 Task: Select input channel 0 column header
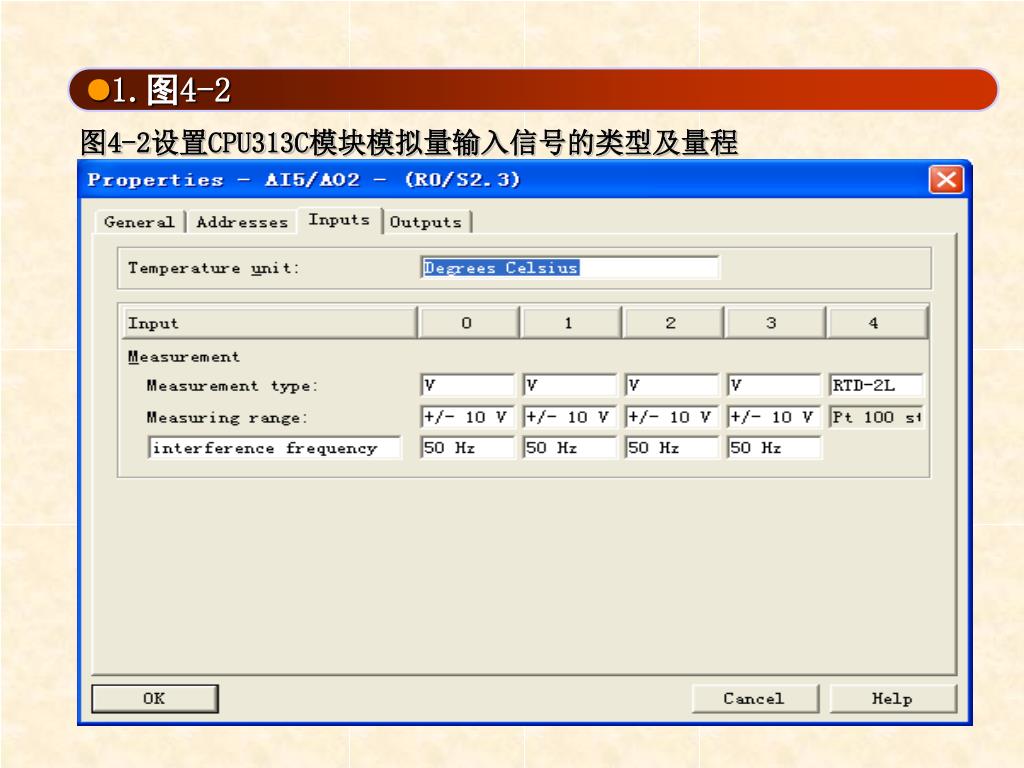pyautogui.click(x=467, y=323)
